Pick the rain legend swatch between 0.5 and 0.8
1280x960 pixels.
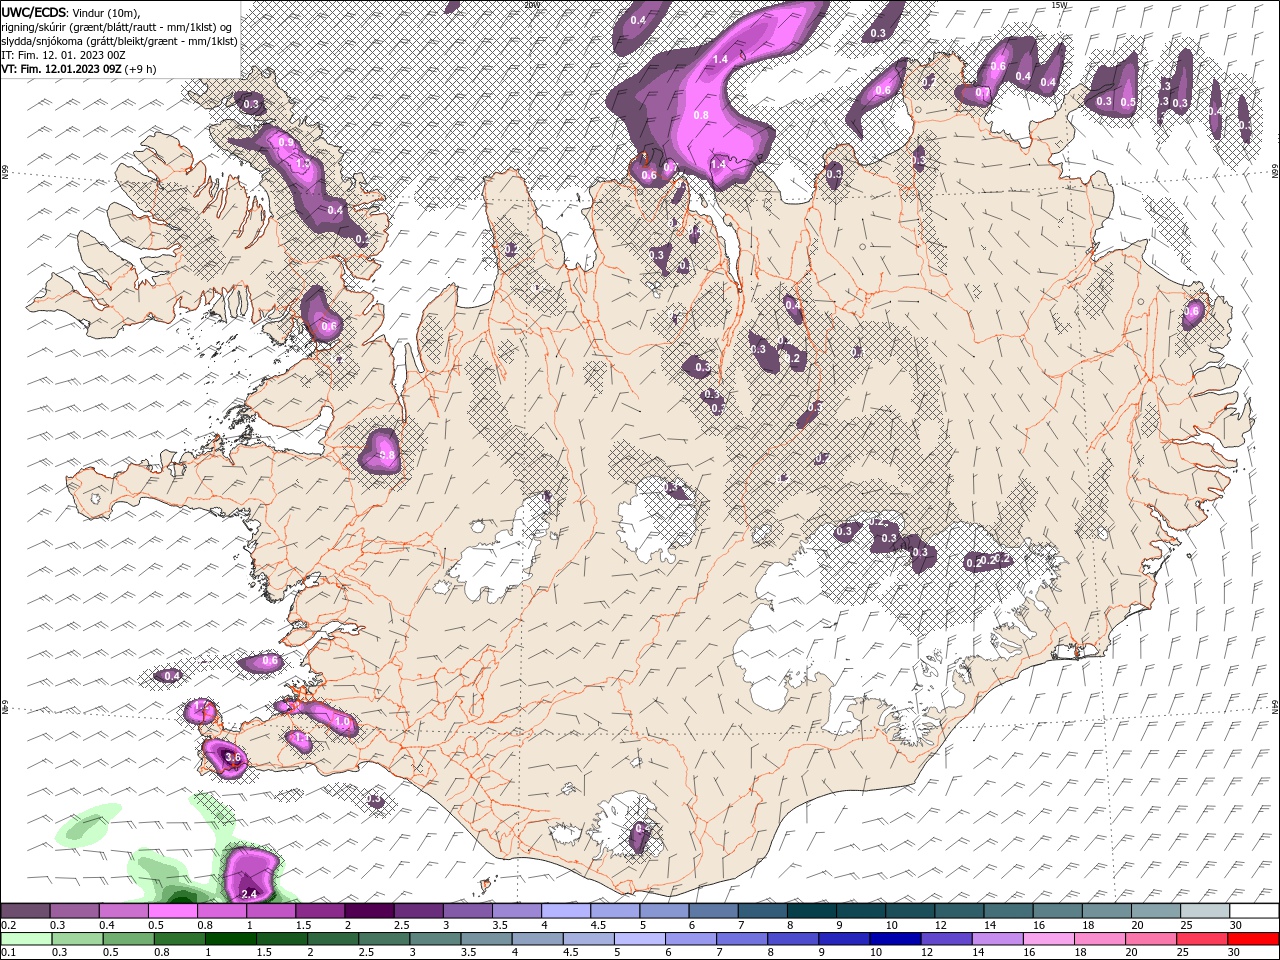point(128,939)
